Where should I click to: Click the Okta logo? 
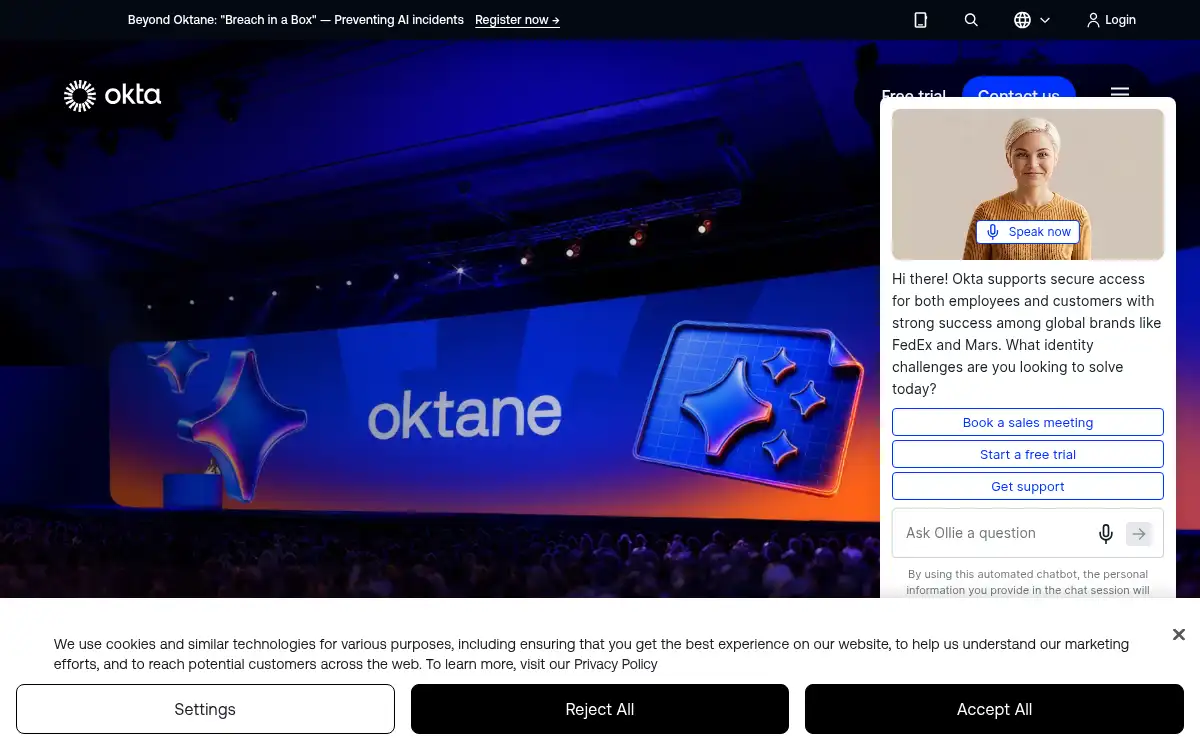112,96
